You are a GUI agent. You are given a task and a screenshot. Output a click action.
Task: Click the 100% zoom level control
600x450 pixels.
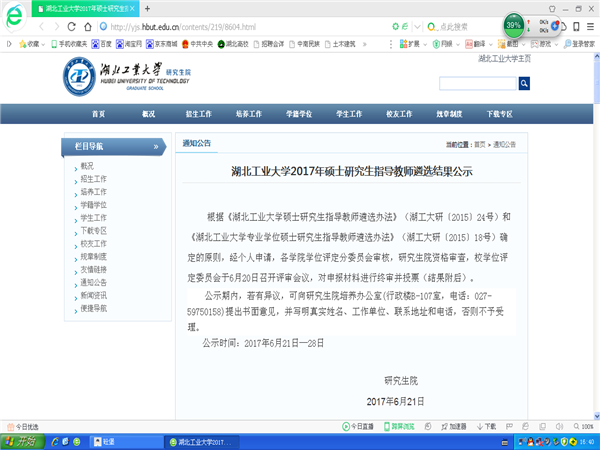(x=584, y=426)
